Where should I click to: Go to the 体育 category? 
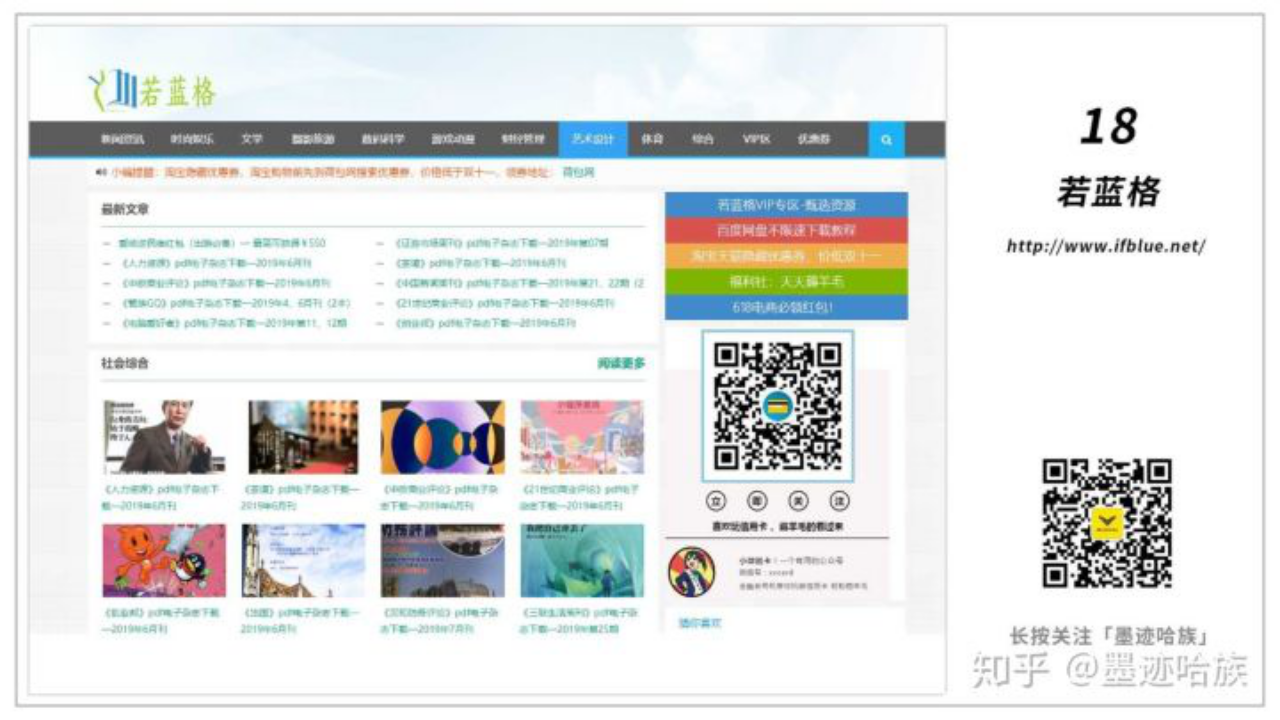coord(652,140)
